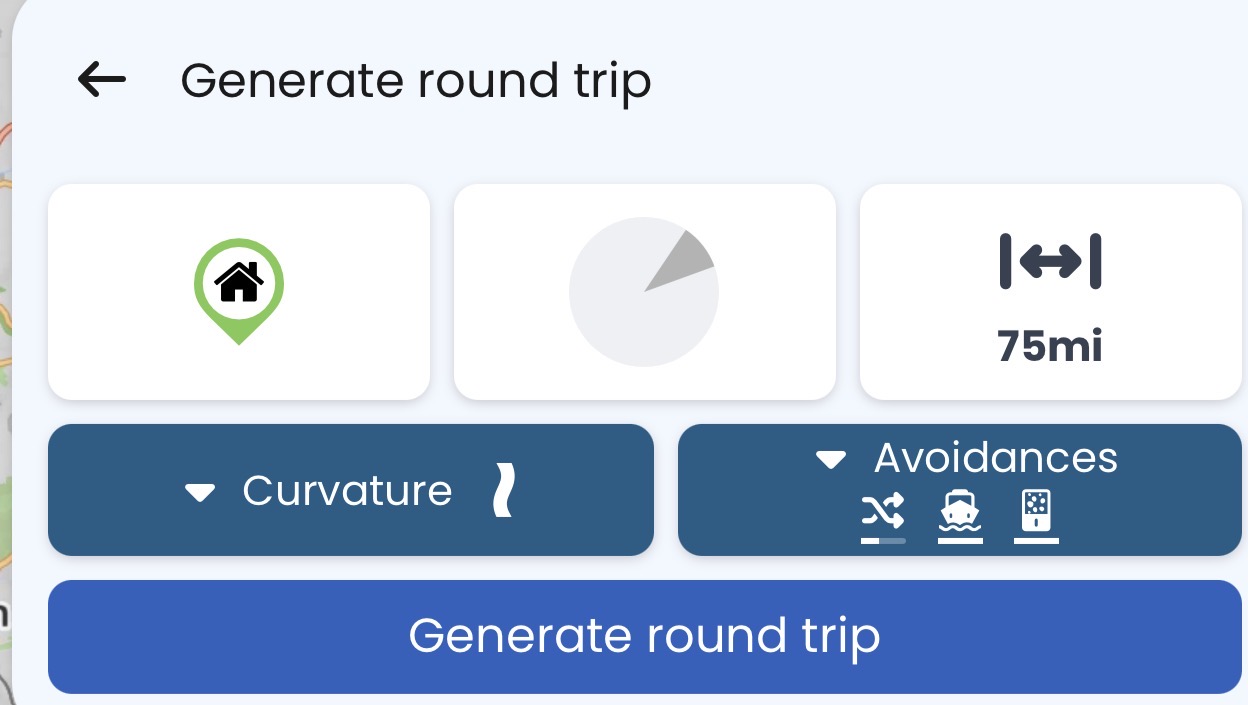Expand the Curvature dropdown arrow

[x=201, y=492]
